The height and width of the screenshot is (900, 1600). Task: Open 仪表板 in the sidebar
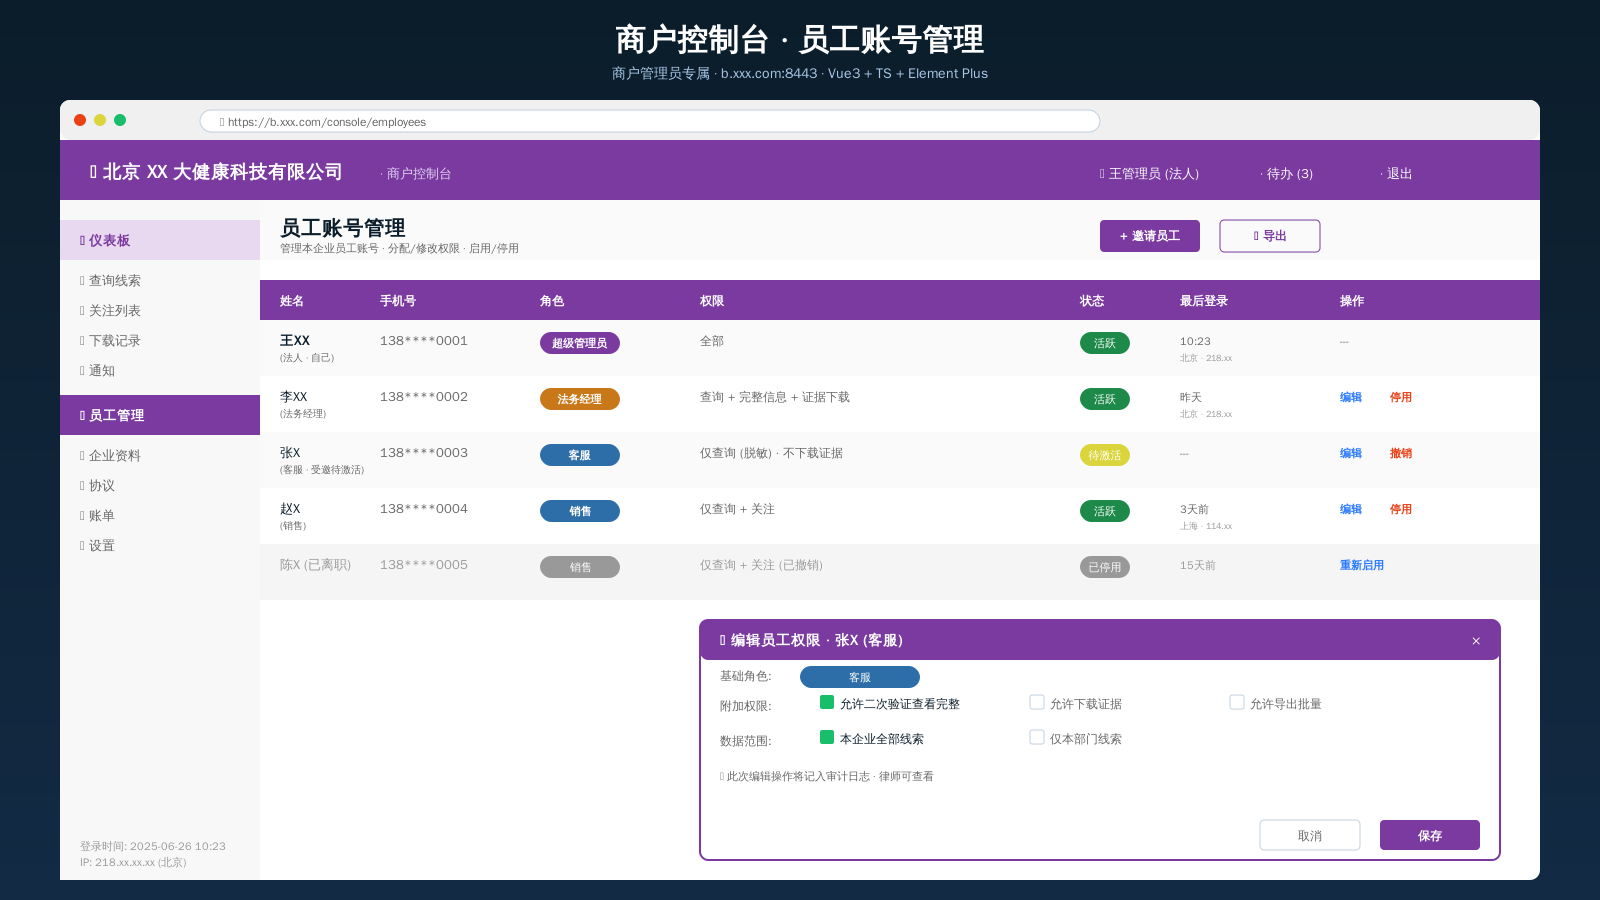(x=160, y=240)
